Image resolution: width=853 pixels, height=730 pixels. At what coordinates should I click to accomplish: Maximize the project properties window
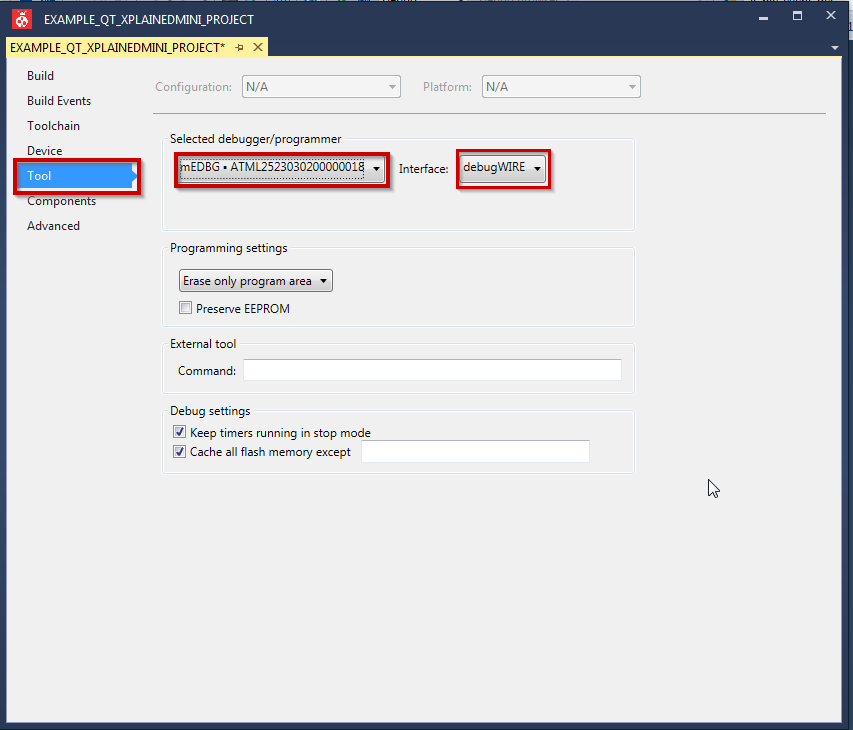797,16
